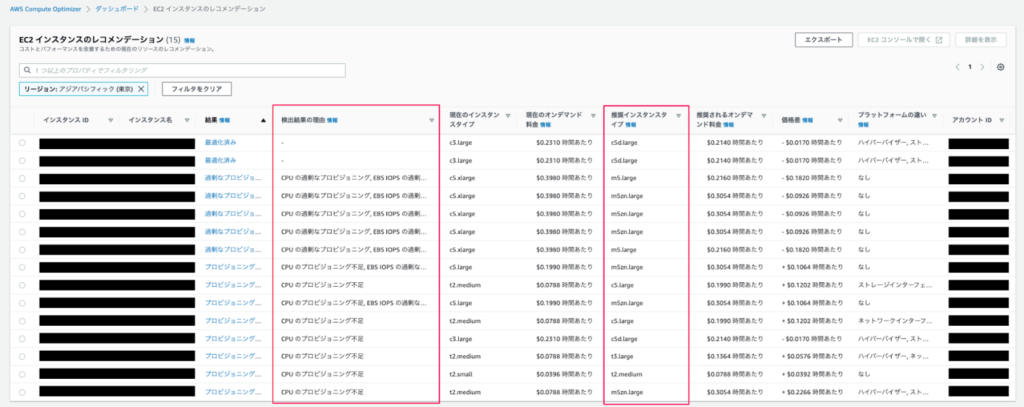Click the $0.0396 時間あたり price cell
1024x407 pixels.
pyautogui.click(x=564, y=374)
